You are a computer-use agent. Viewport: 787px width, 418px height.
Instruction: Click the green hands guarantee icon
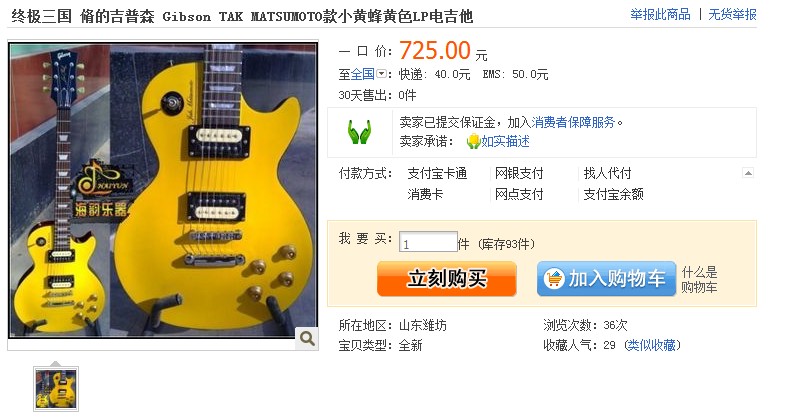pos(359,132)
